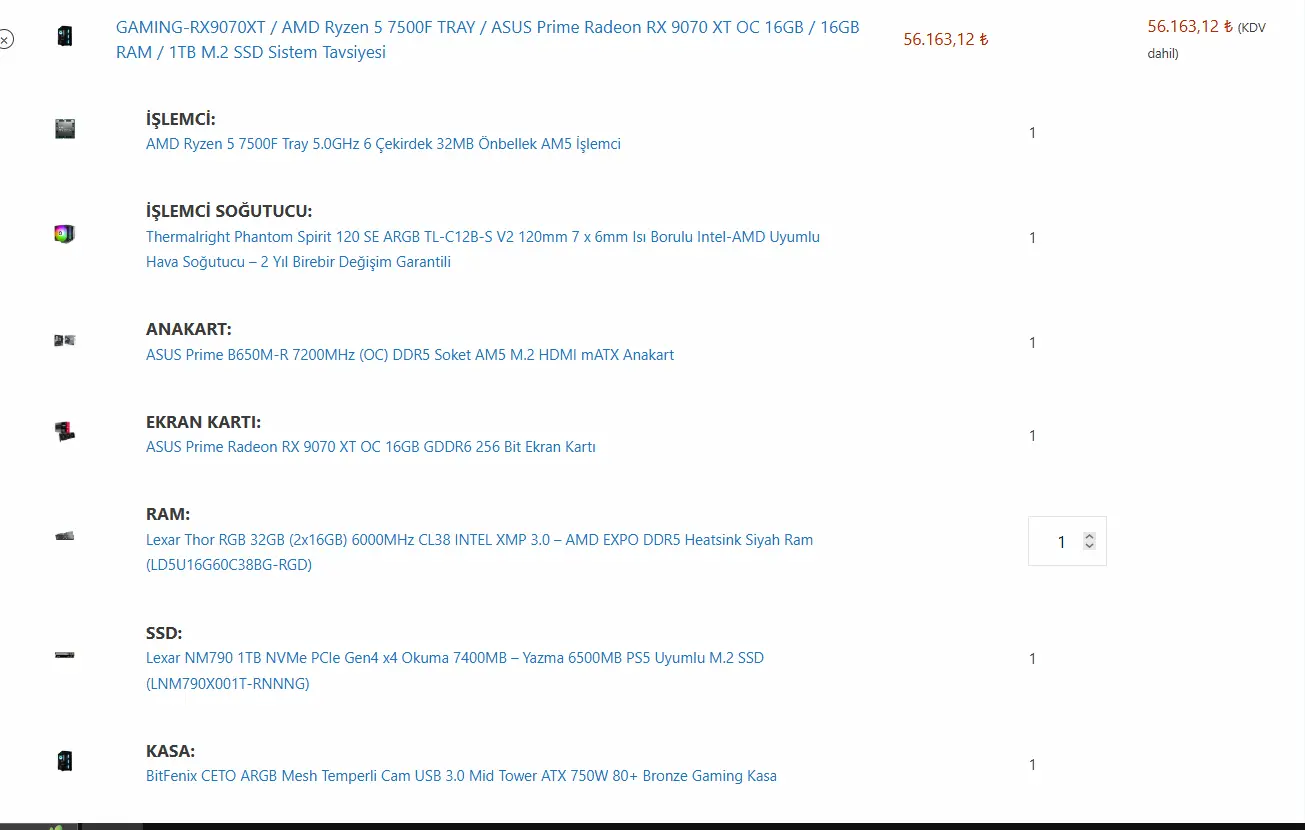Open the Lexar NM790 1TB NVMe SSD link
Viewport: 1305px width, 830px height.
(455, 671)
